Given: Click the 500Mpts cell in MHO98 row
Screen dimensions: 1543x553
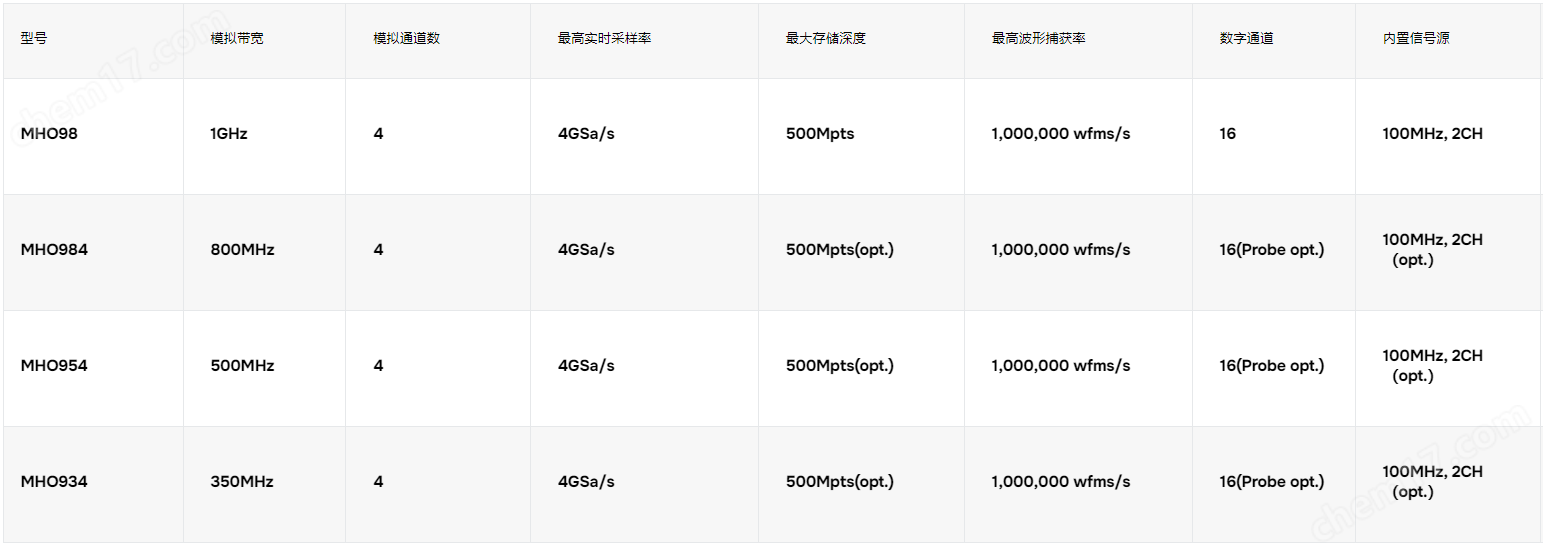Looking at the screenshot, I should [x=820, y=134].
